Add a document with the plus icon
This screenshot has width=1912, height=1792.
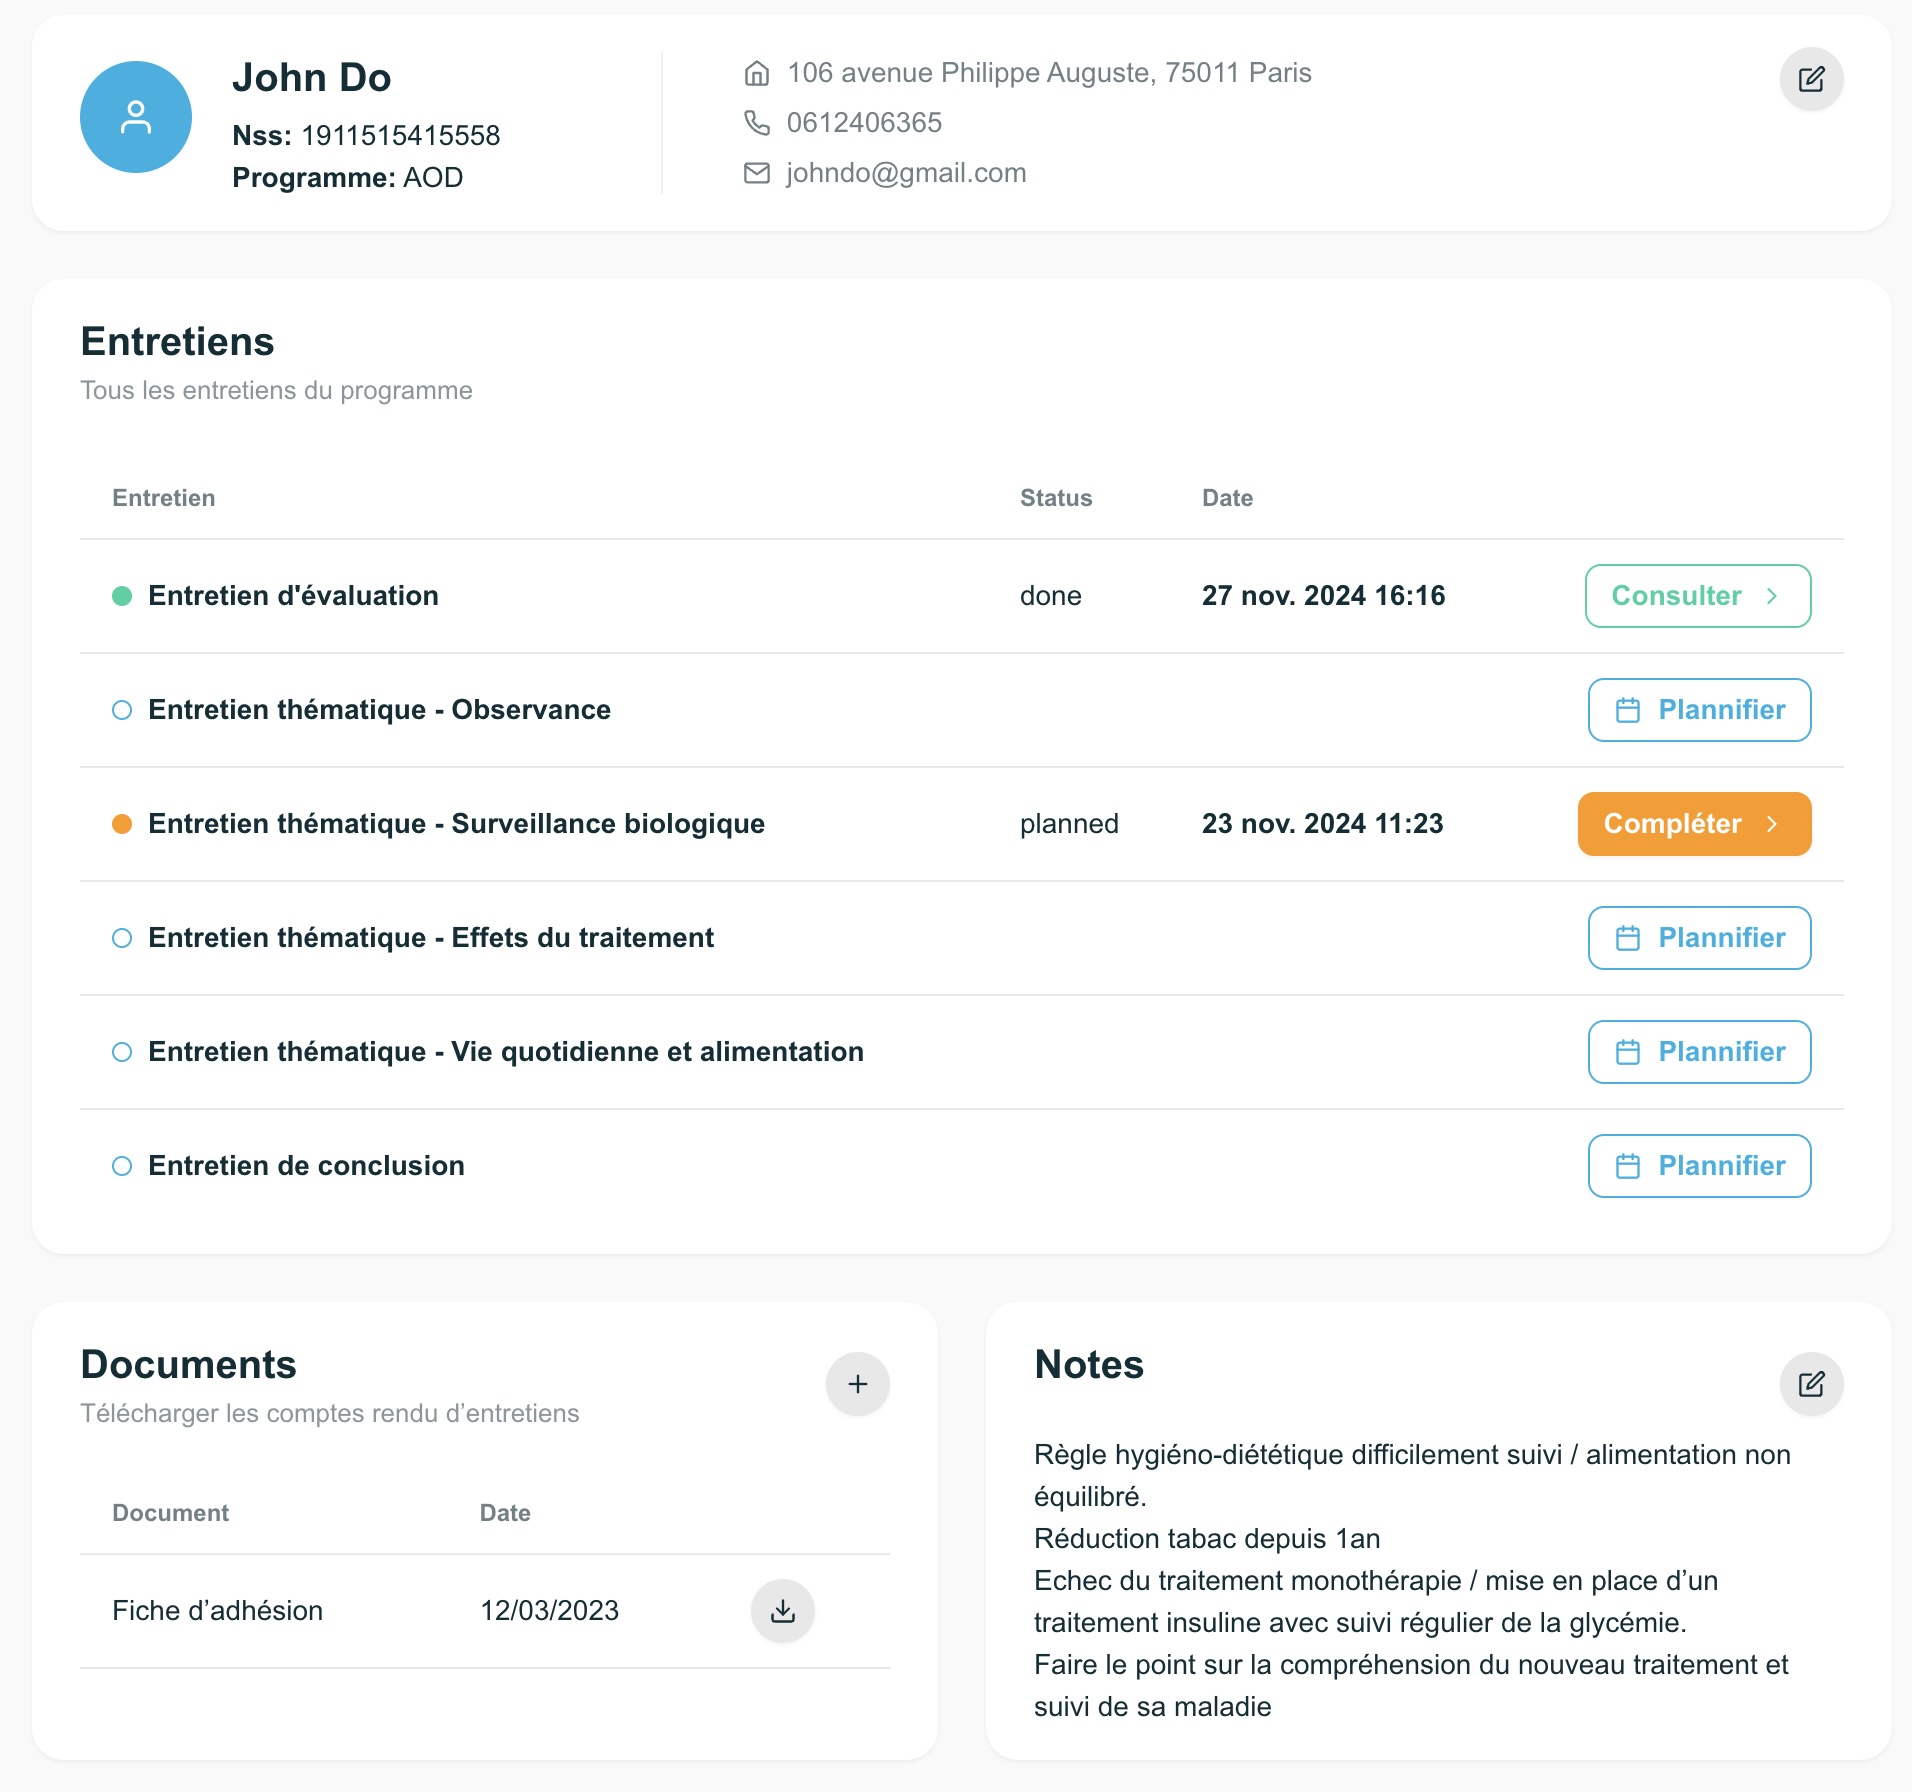(857, 1384)
